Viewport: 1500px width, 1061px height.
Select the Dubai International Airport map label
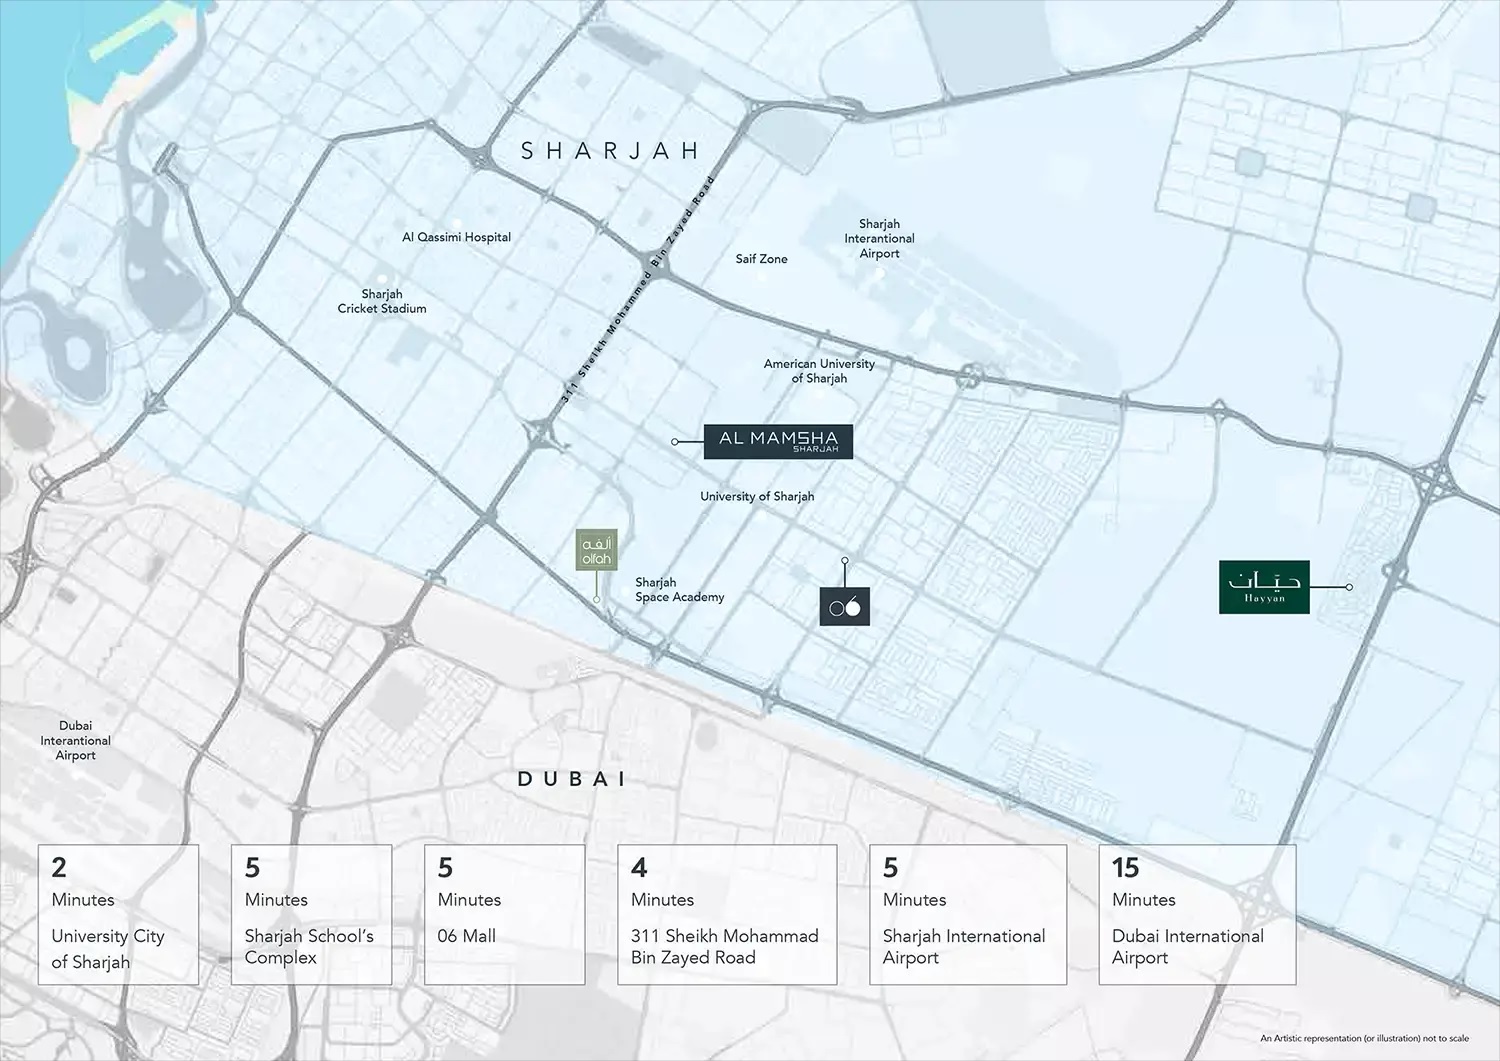click(75, 740)
